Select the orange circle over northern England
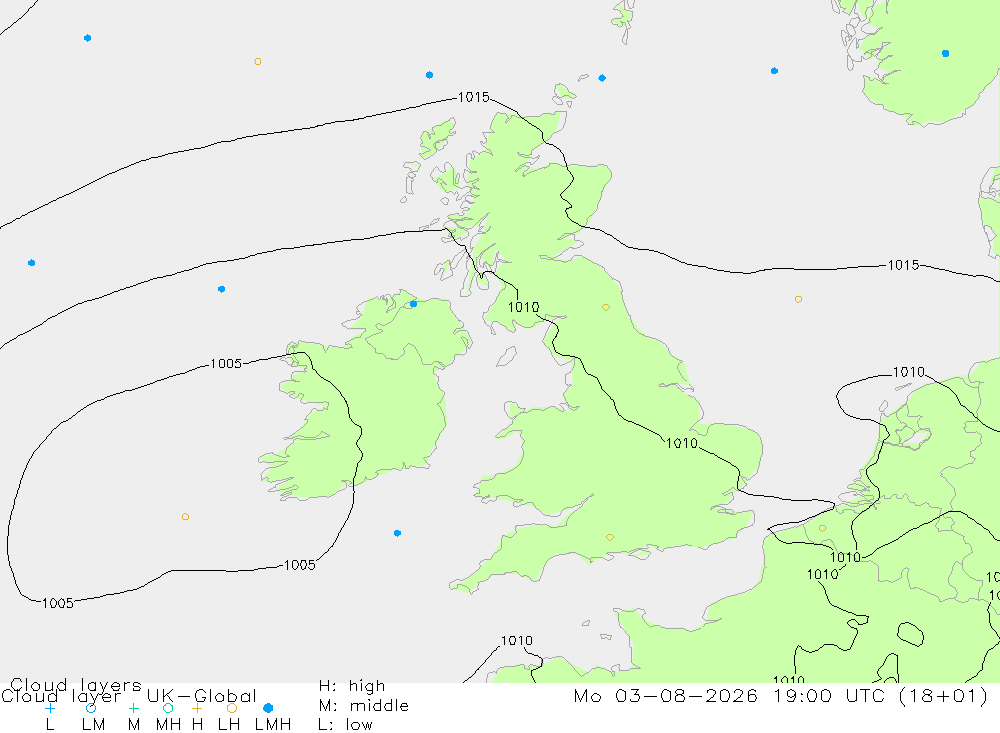The width and height of the screenshot is (1000, 733). [x=606, y=307]
